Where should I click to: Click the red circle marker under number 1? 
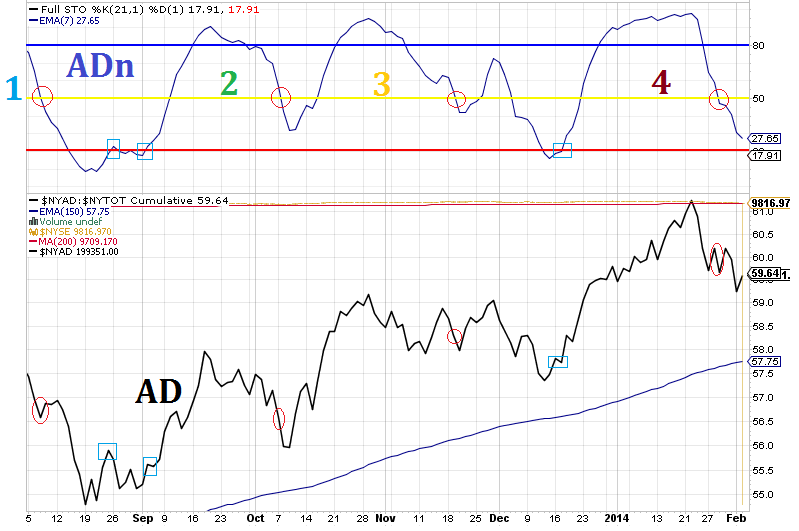point(41,97)
